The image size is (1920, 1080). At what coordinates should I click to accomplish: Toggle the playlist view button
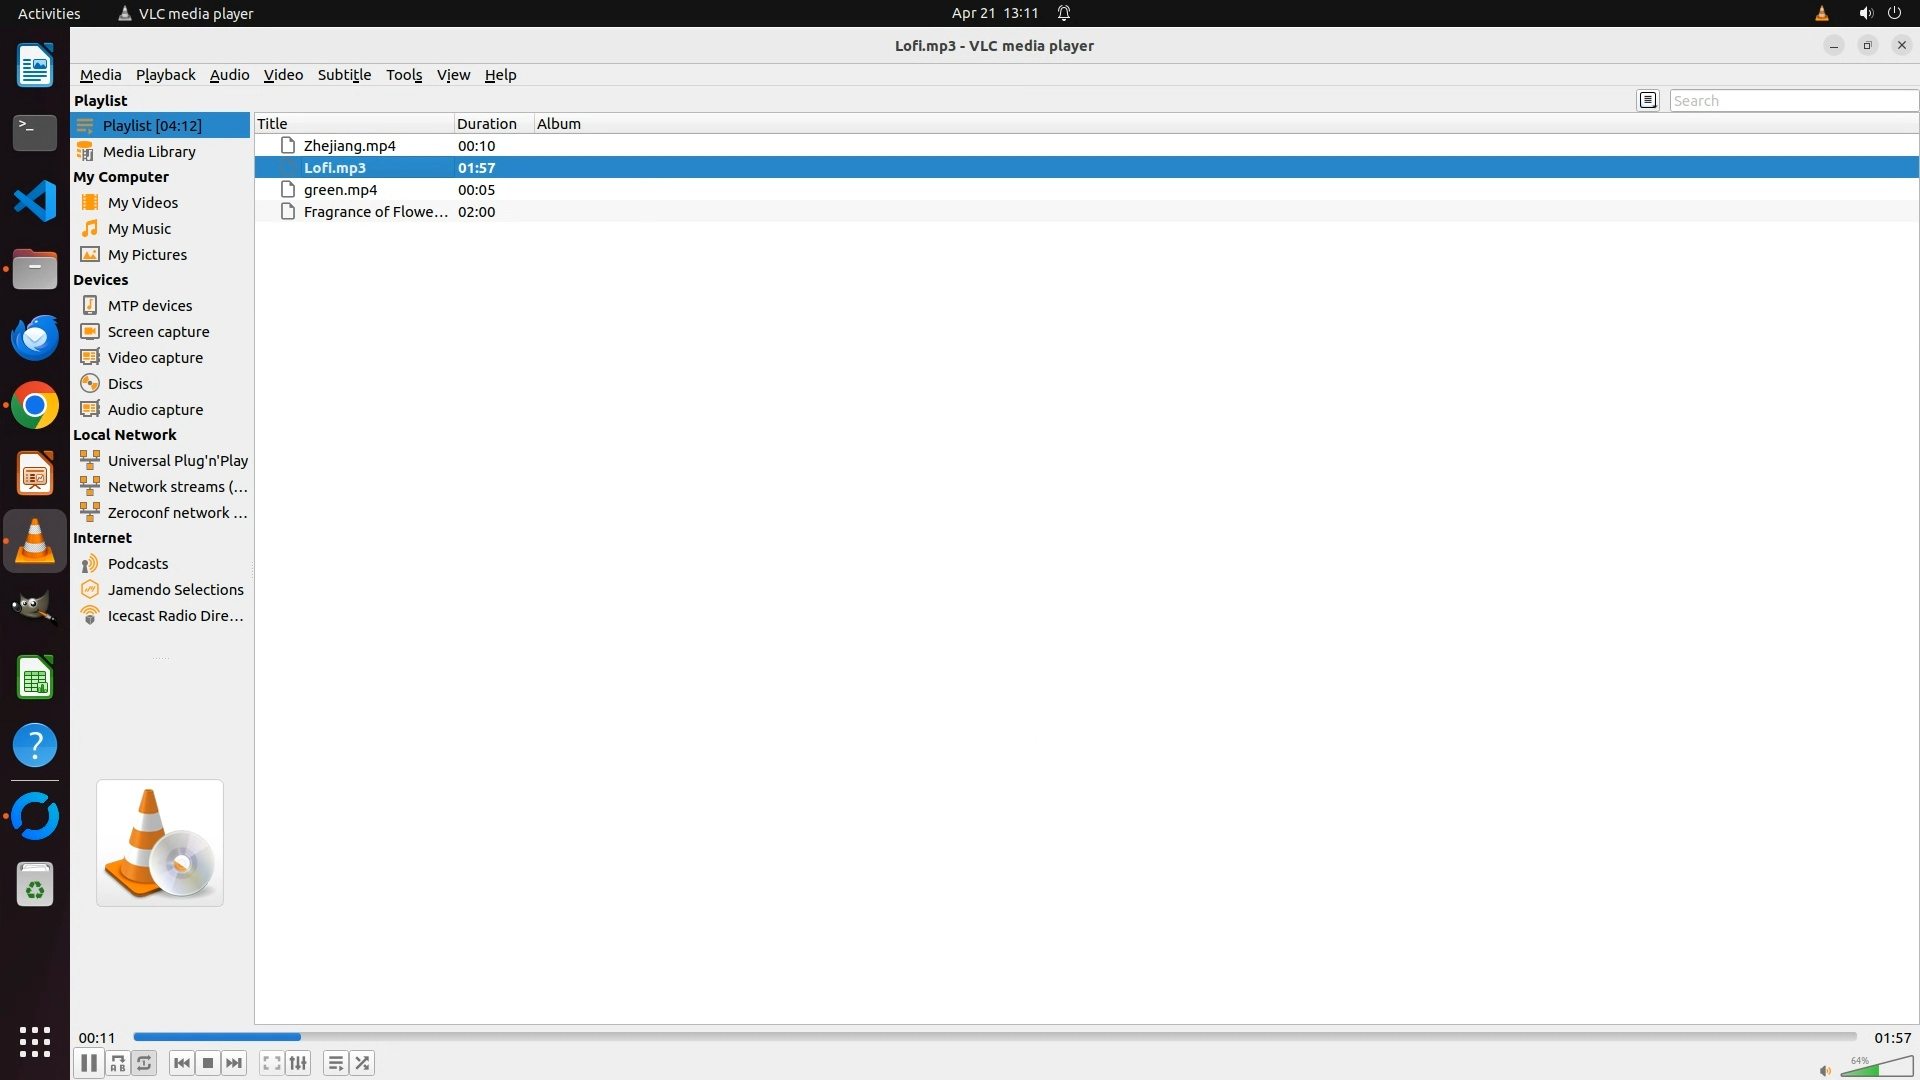tap(336, 1063)
